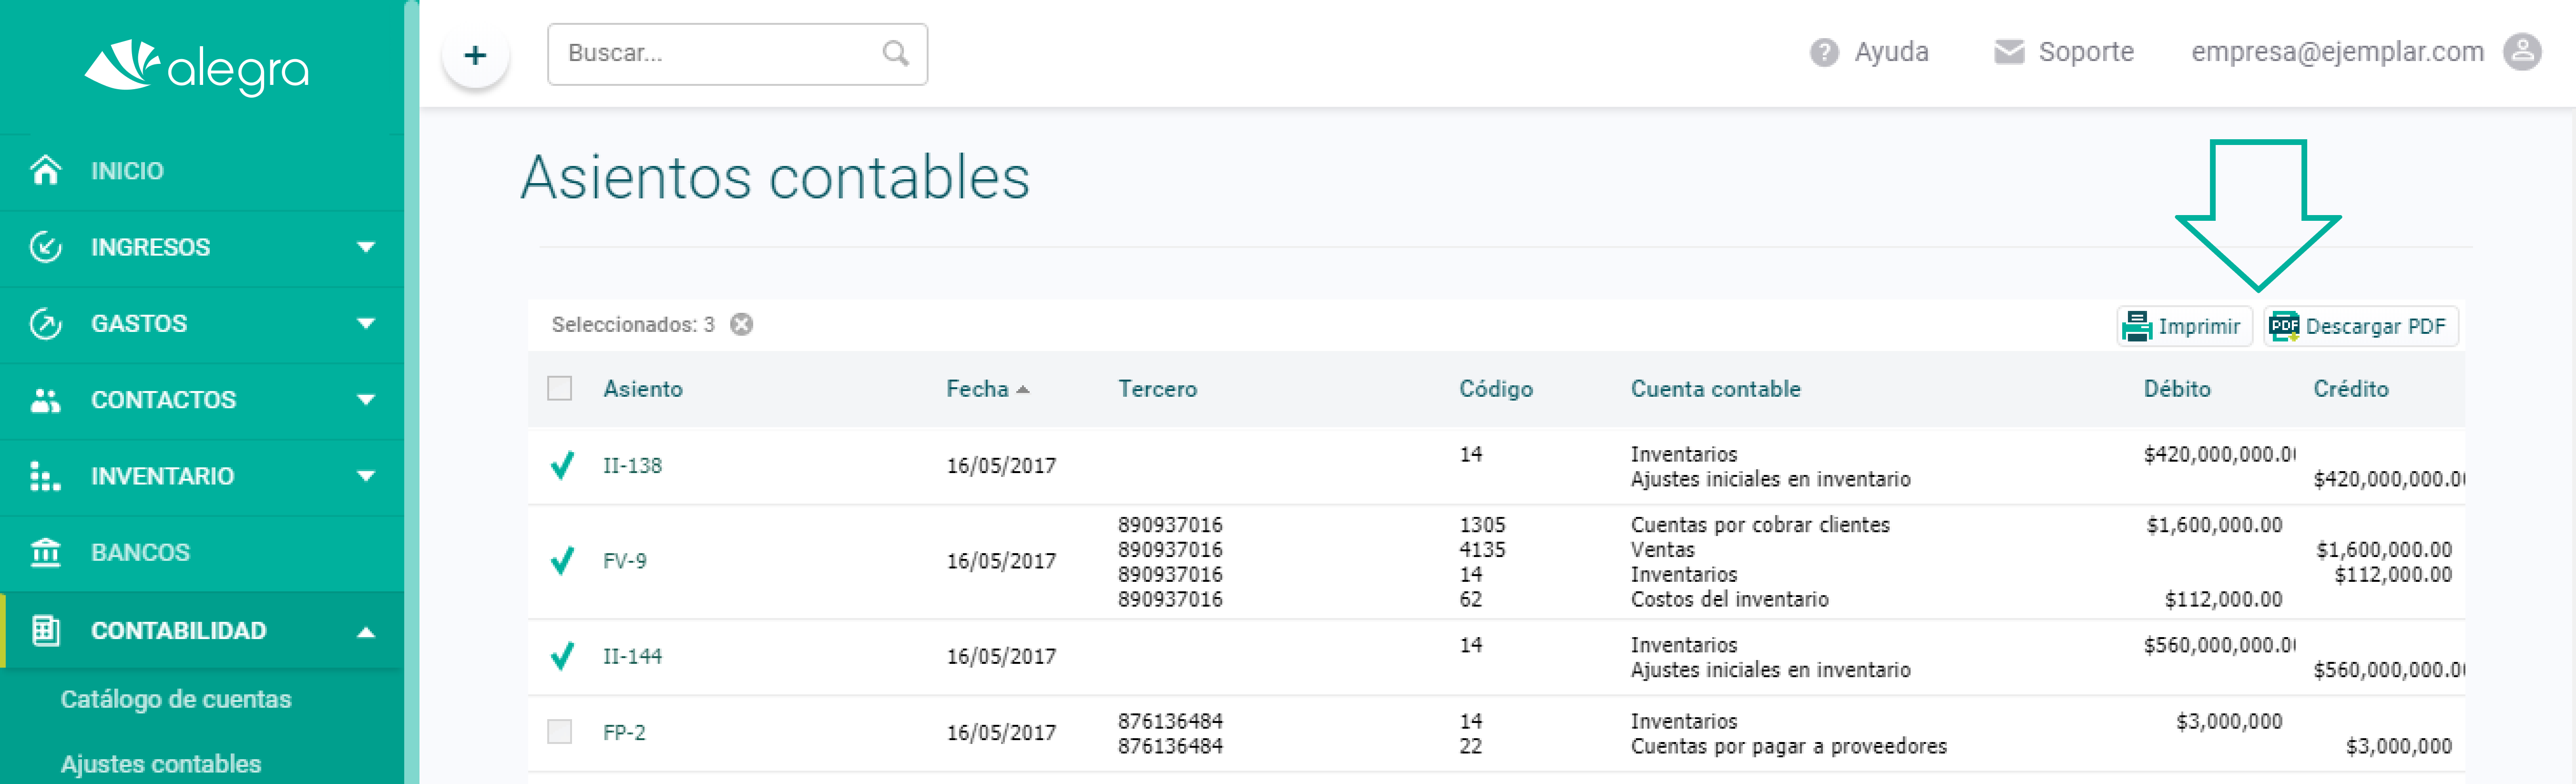This screenshot has width=2576, height=784.
Task: Click the Contabilidad calculator icon
Action: click(x=46, y=630)
